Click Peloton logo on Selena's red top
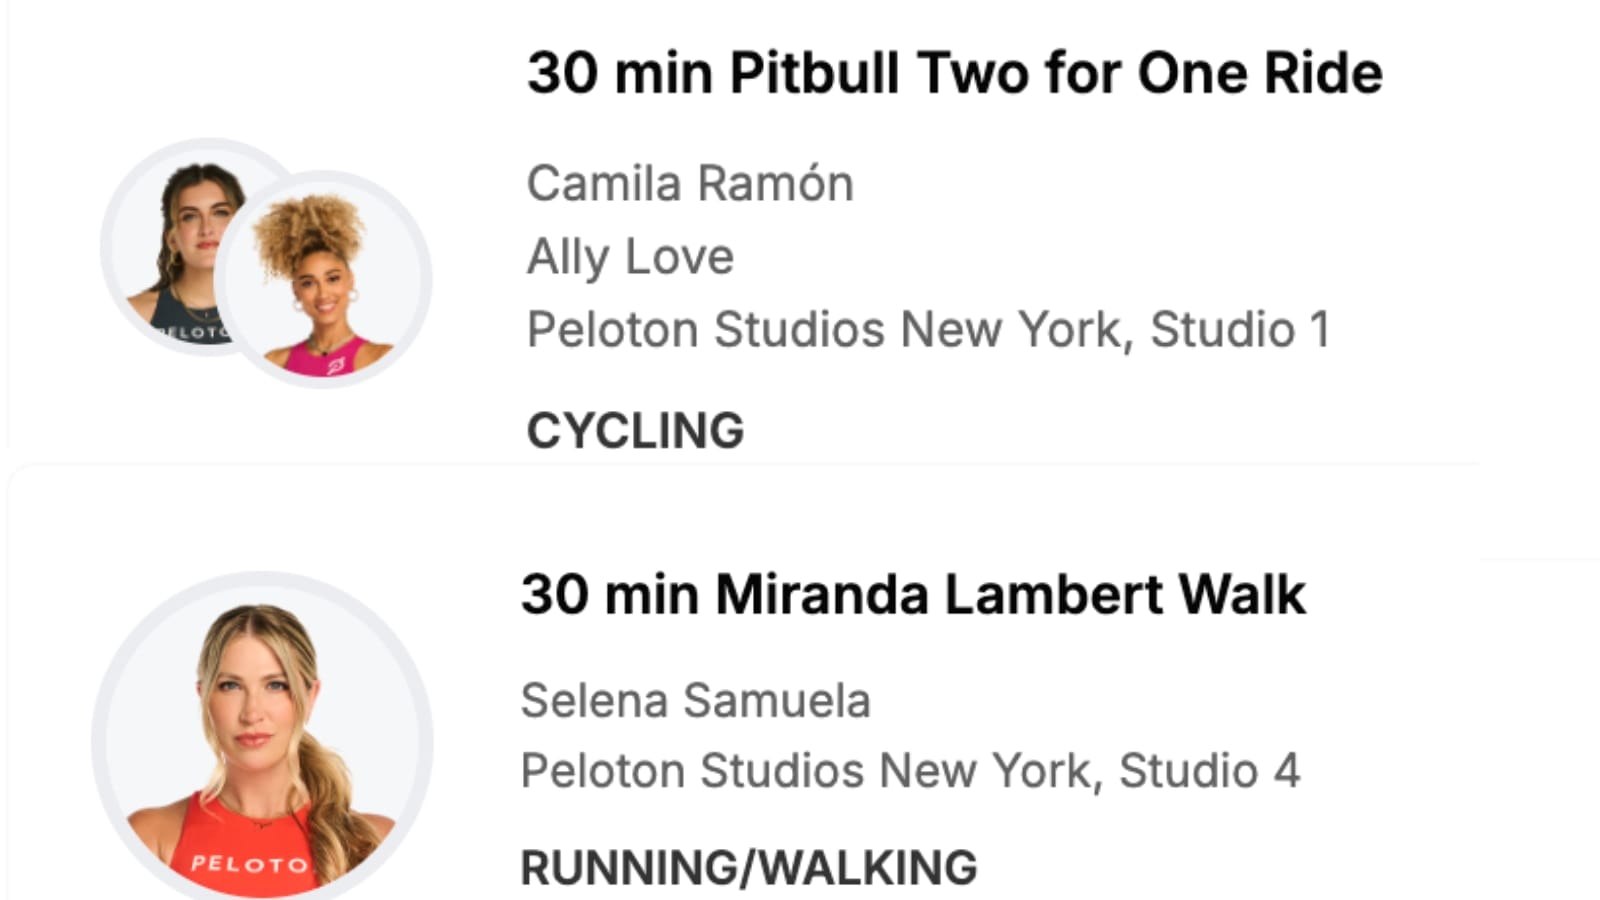 (x=248, y=864)
